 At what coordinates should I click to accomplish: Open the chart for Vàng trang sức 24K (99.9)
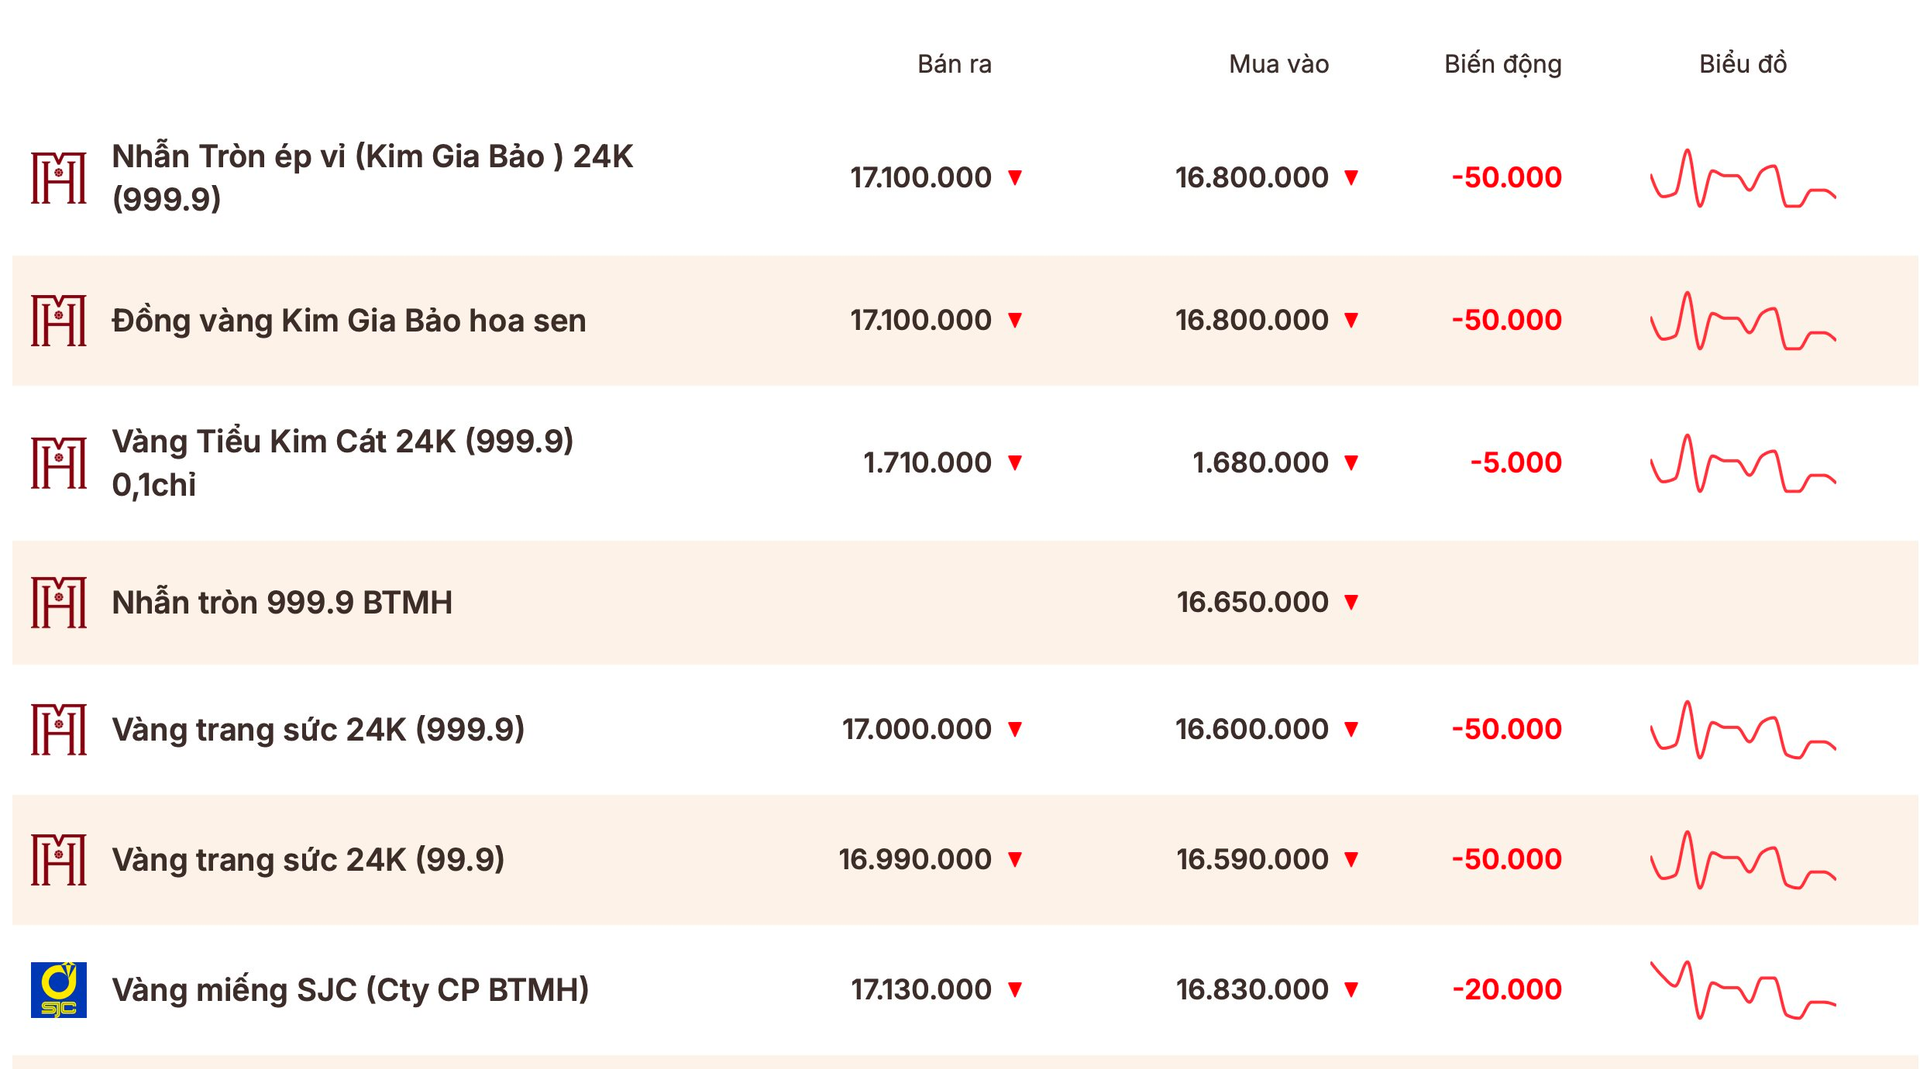tap(1742, 859)
